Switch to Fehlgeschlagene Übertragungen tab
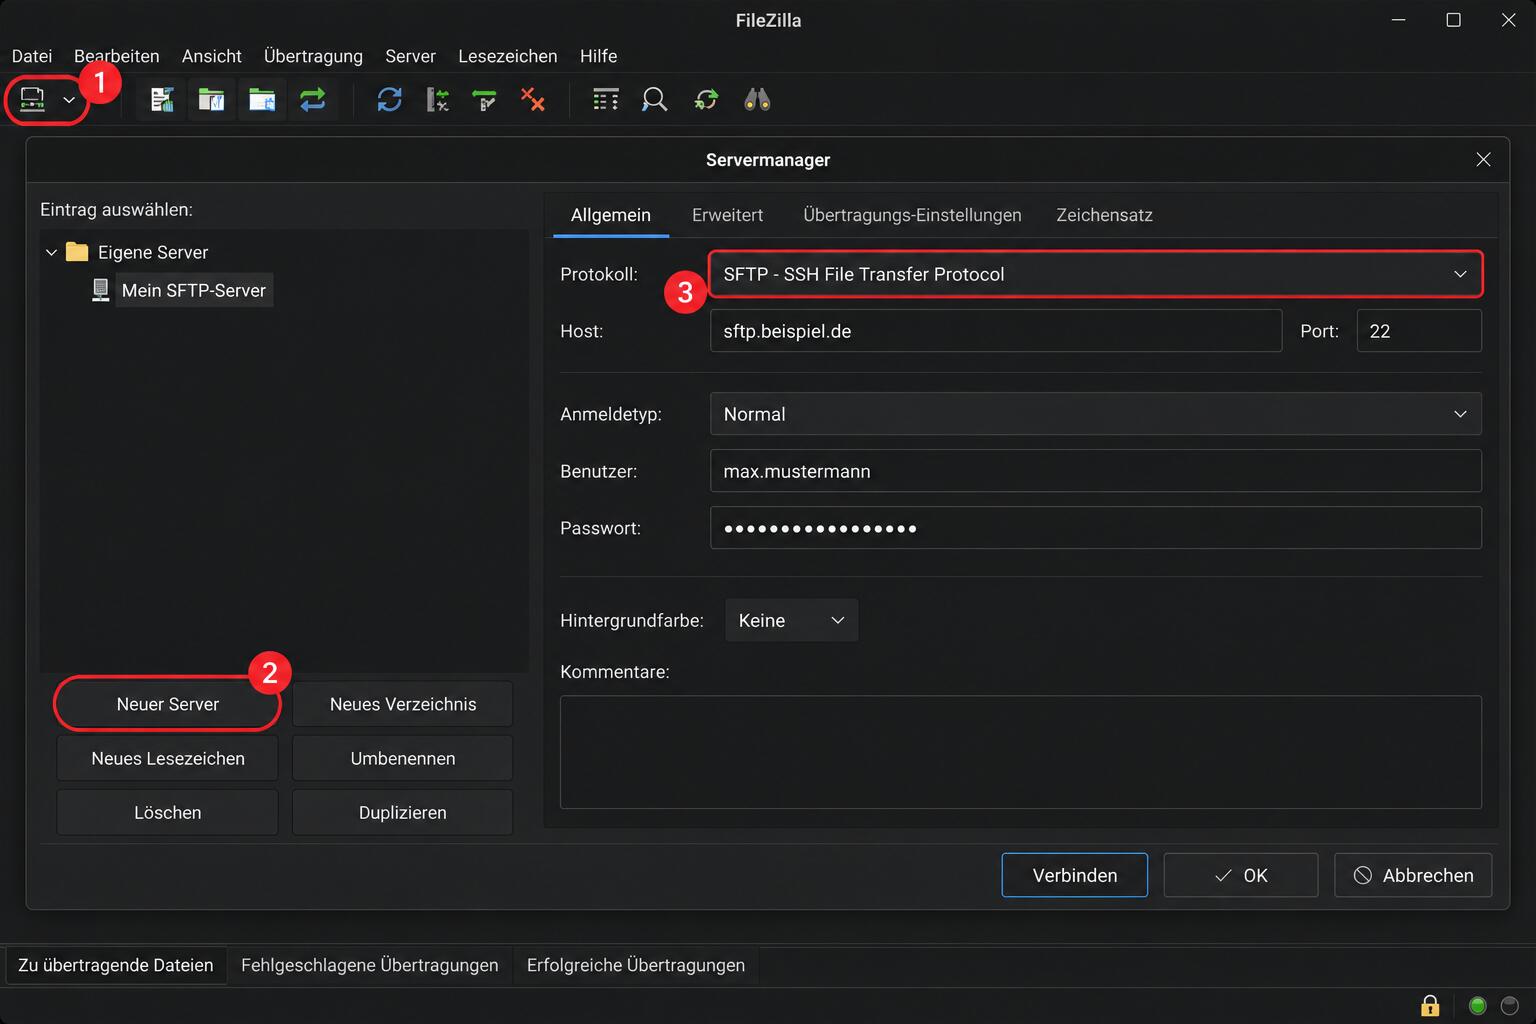 tap(370, 965)
